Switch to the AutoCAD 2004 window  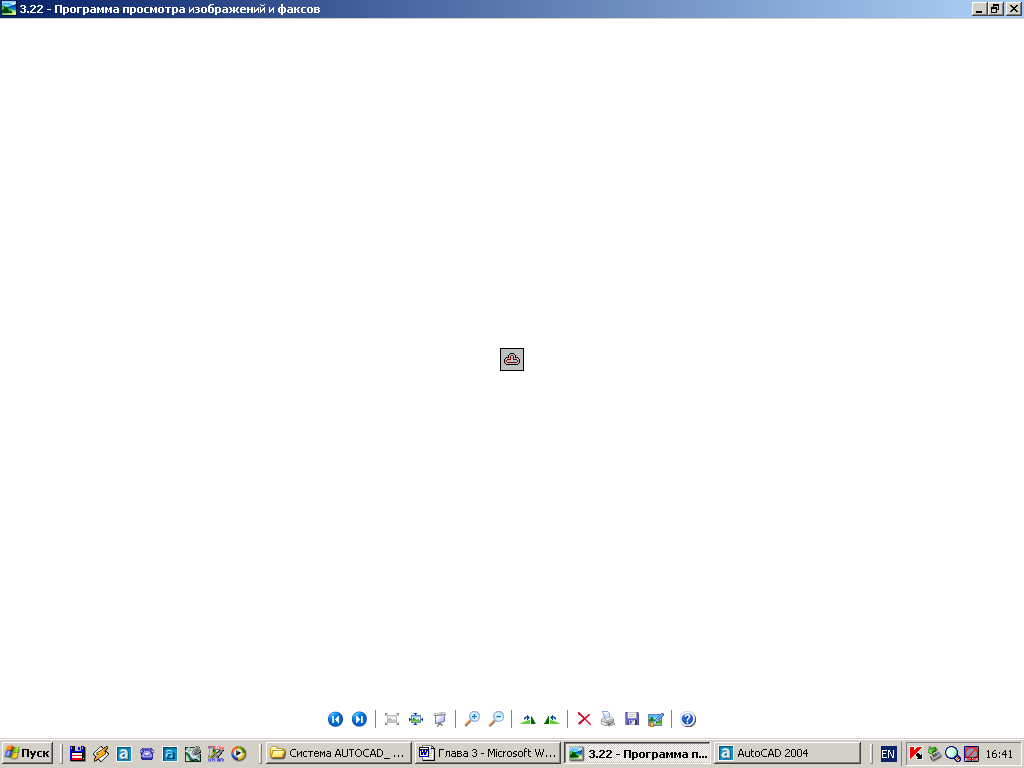[x=786, y=753]
